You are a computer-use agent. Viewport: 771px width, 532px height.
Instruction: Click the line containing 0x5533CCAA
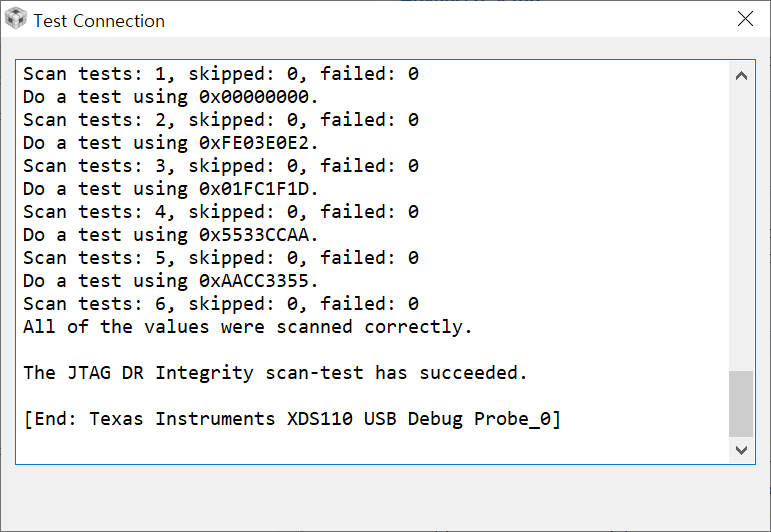pyautogui.click(x=171, y=235)
